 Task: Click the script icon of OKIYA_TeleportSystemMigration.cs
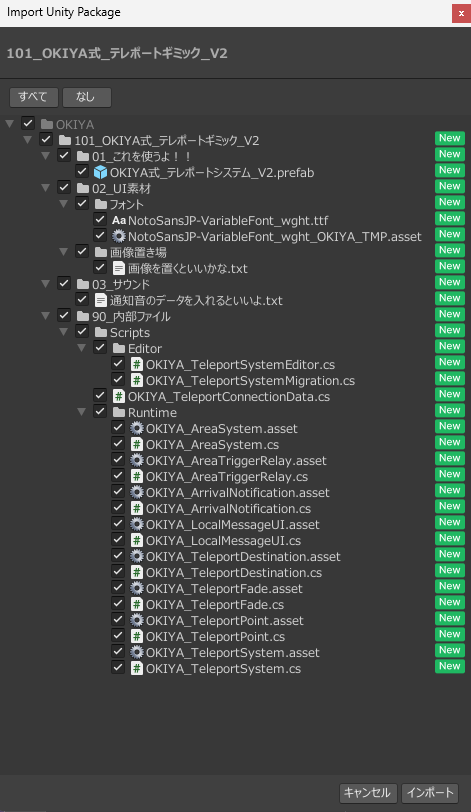pos(136,380)
